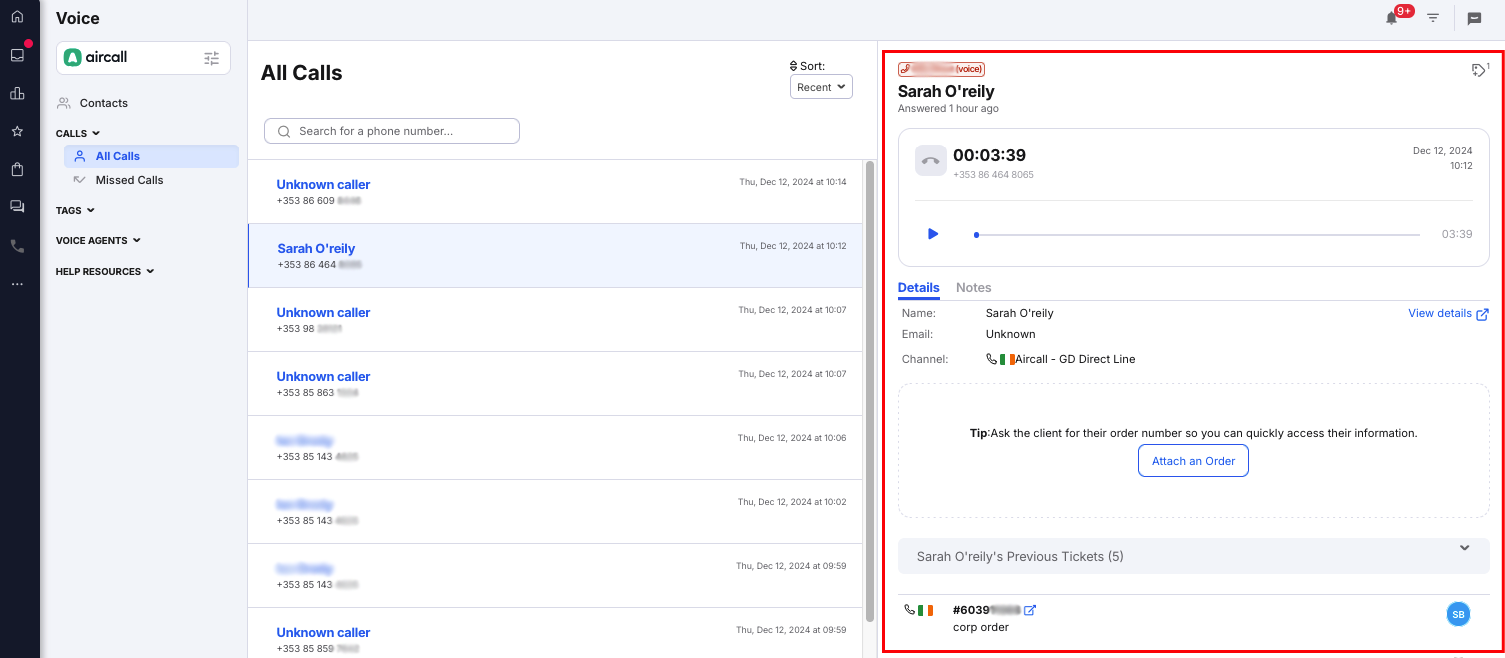Open the chat bubbles icon in the sidebar
Screen dimensions: 1505x658
click(x=17, y=207)
